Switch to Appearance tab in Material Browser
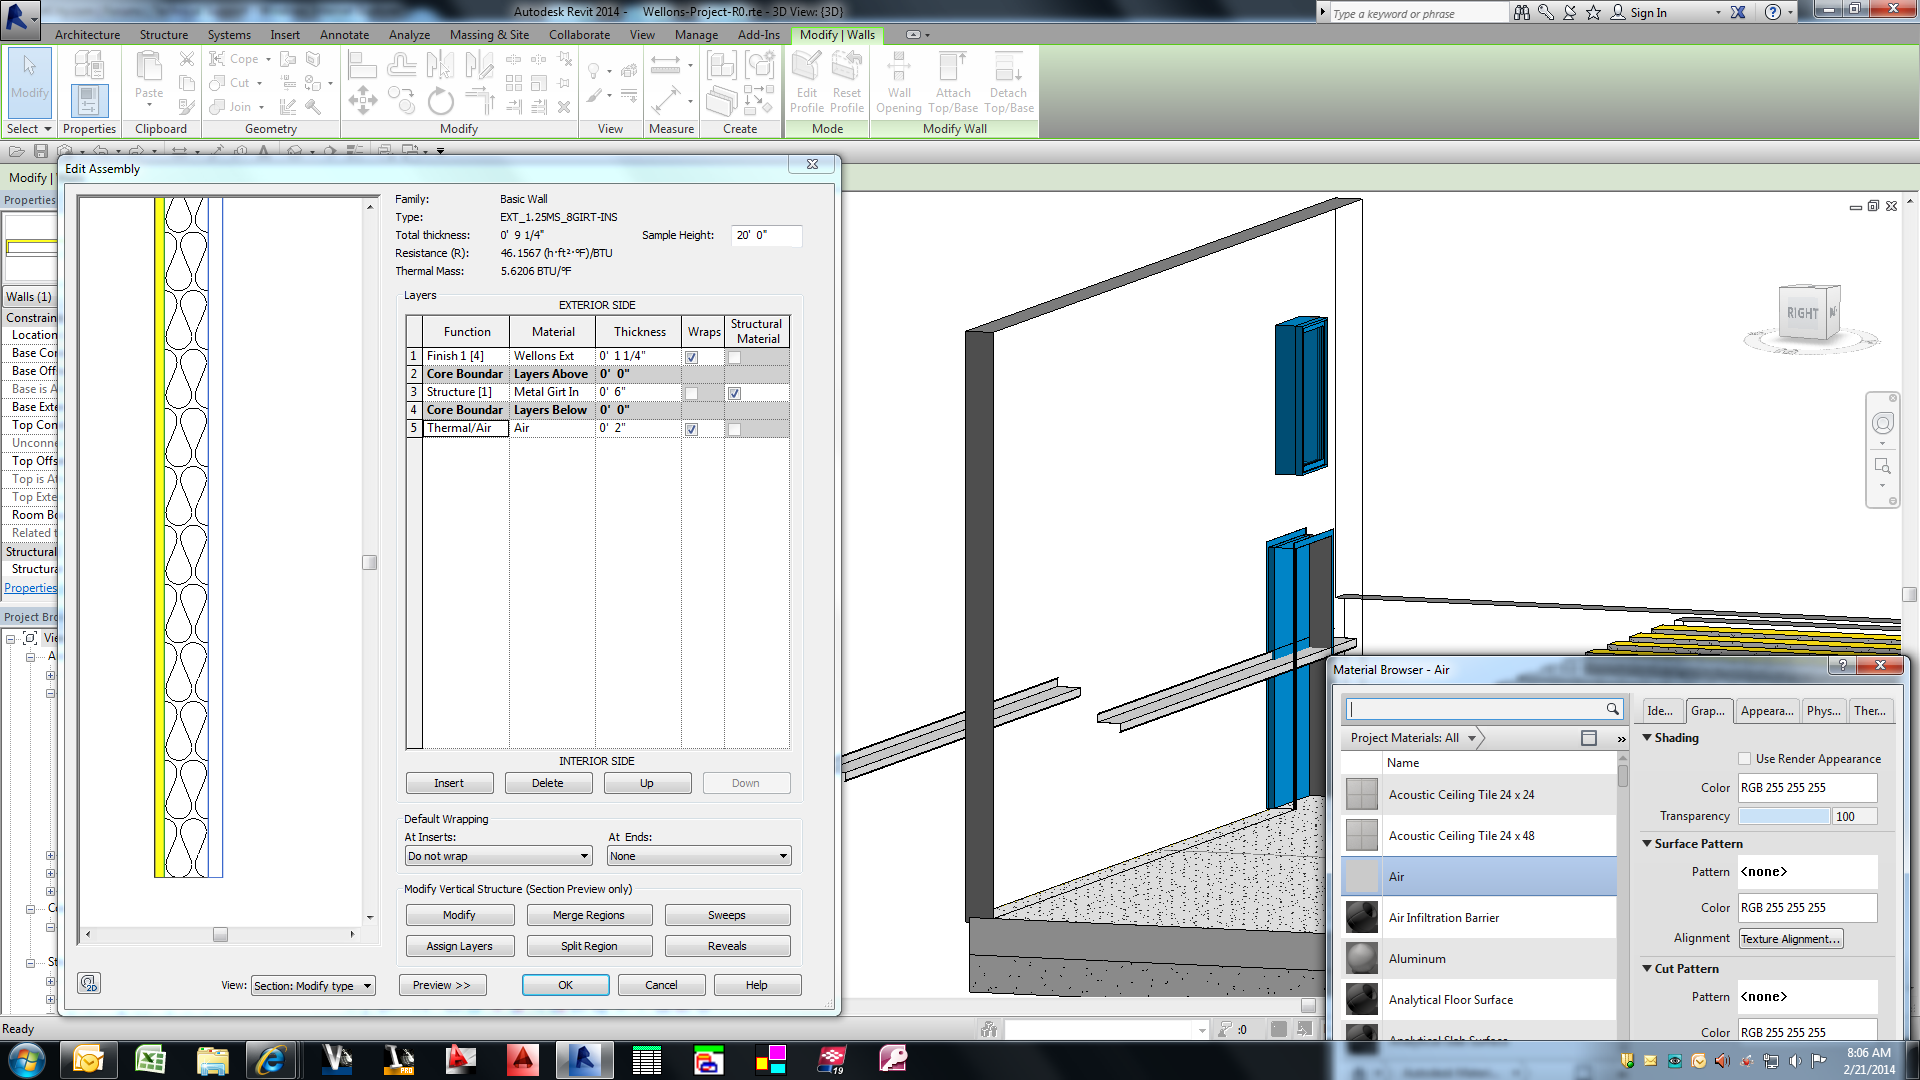The image size is (1920, 1080). 1766,711
